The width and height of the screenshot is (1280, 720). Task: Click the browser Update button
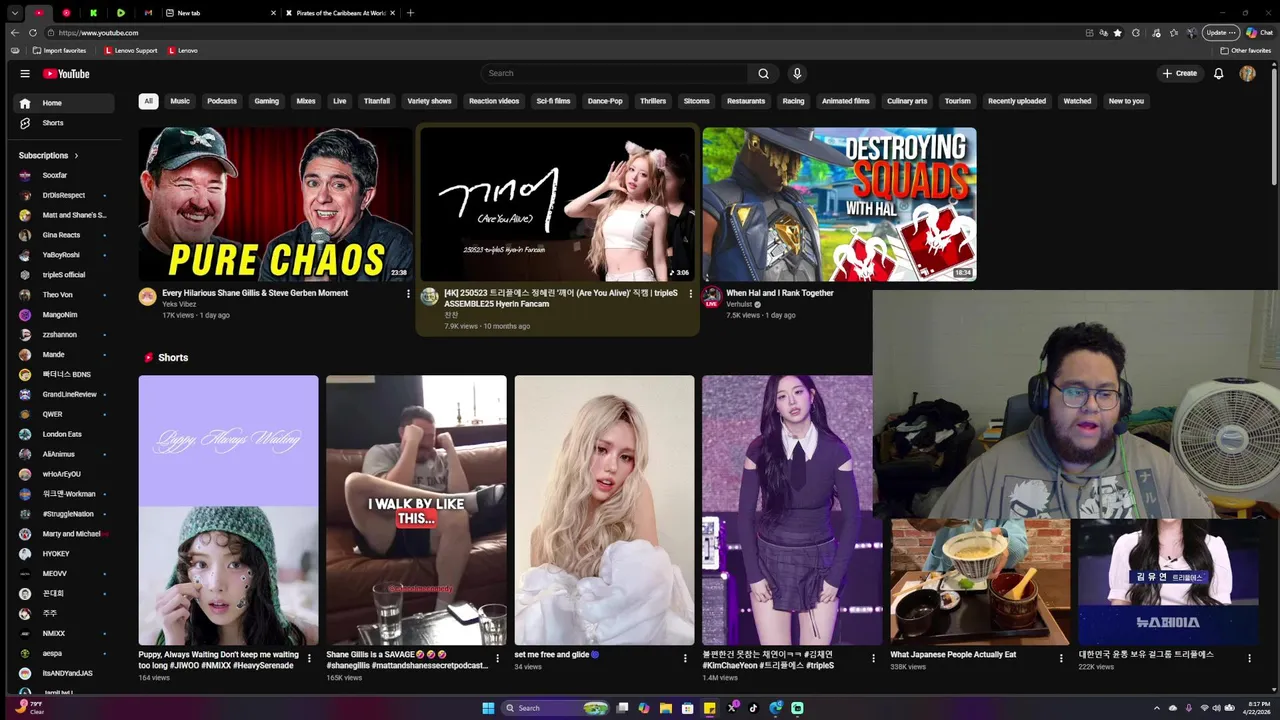(x=1220, y=33)
